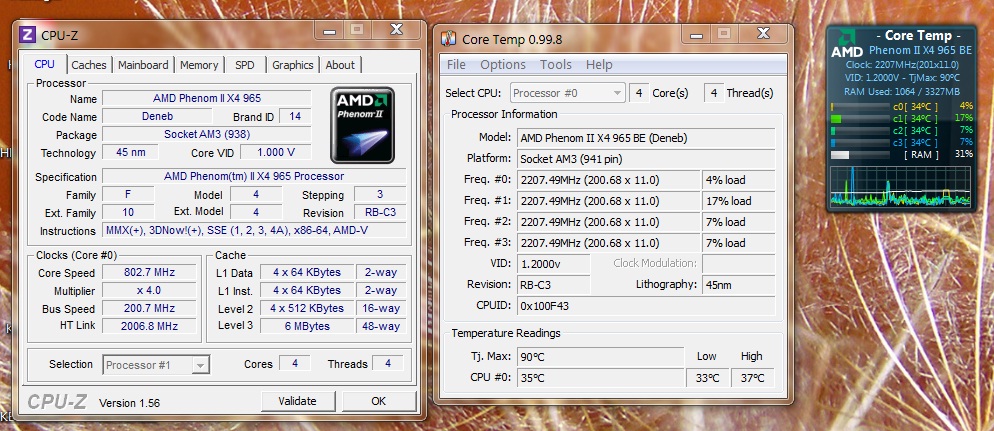Click the Instructions field in CPU-Z

point(254,231)
